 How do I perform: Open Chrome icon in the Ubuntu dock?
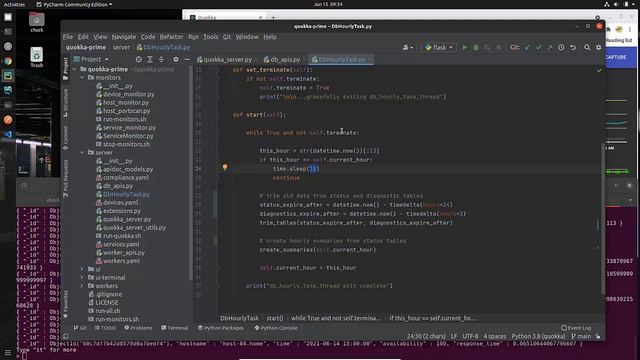8,61
